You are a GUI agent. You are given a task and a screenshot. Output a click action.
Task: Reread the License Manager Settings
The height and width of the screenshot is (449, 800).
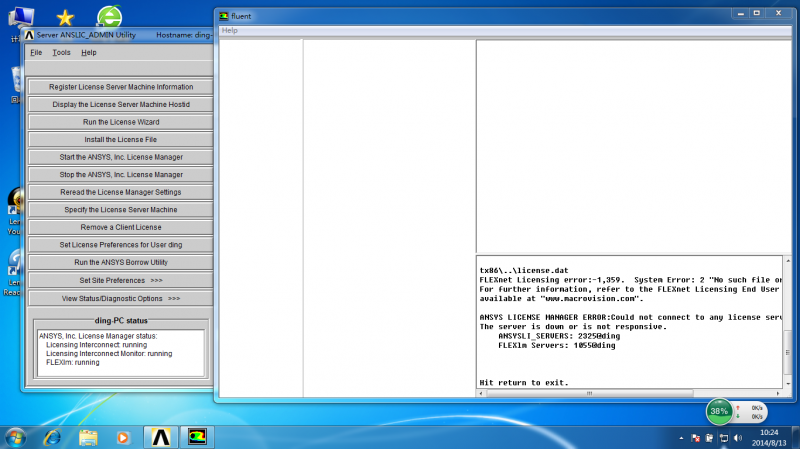click(121, 192)
